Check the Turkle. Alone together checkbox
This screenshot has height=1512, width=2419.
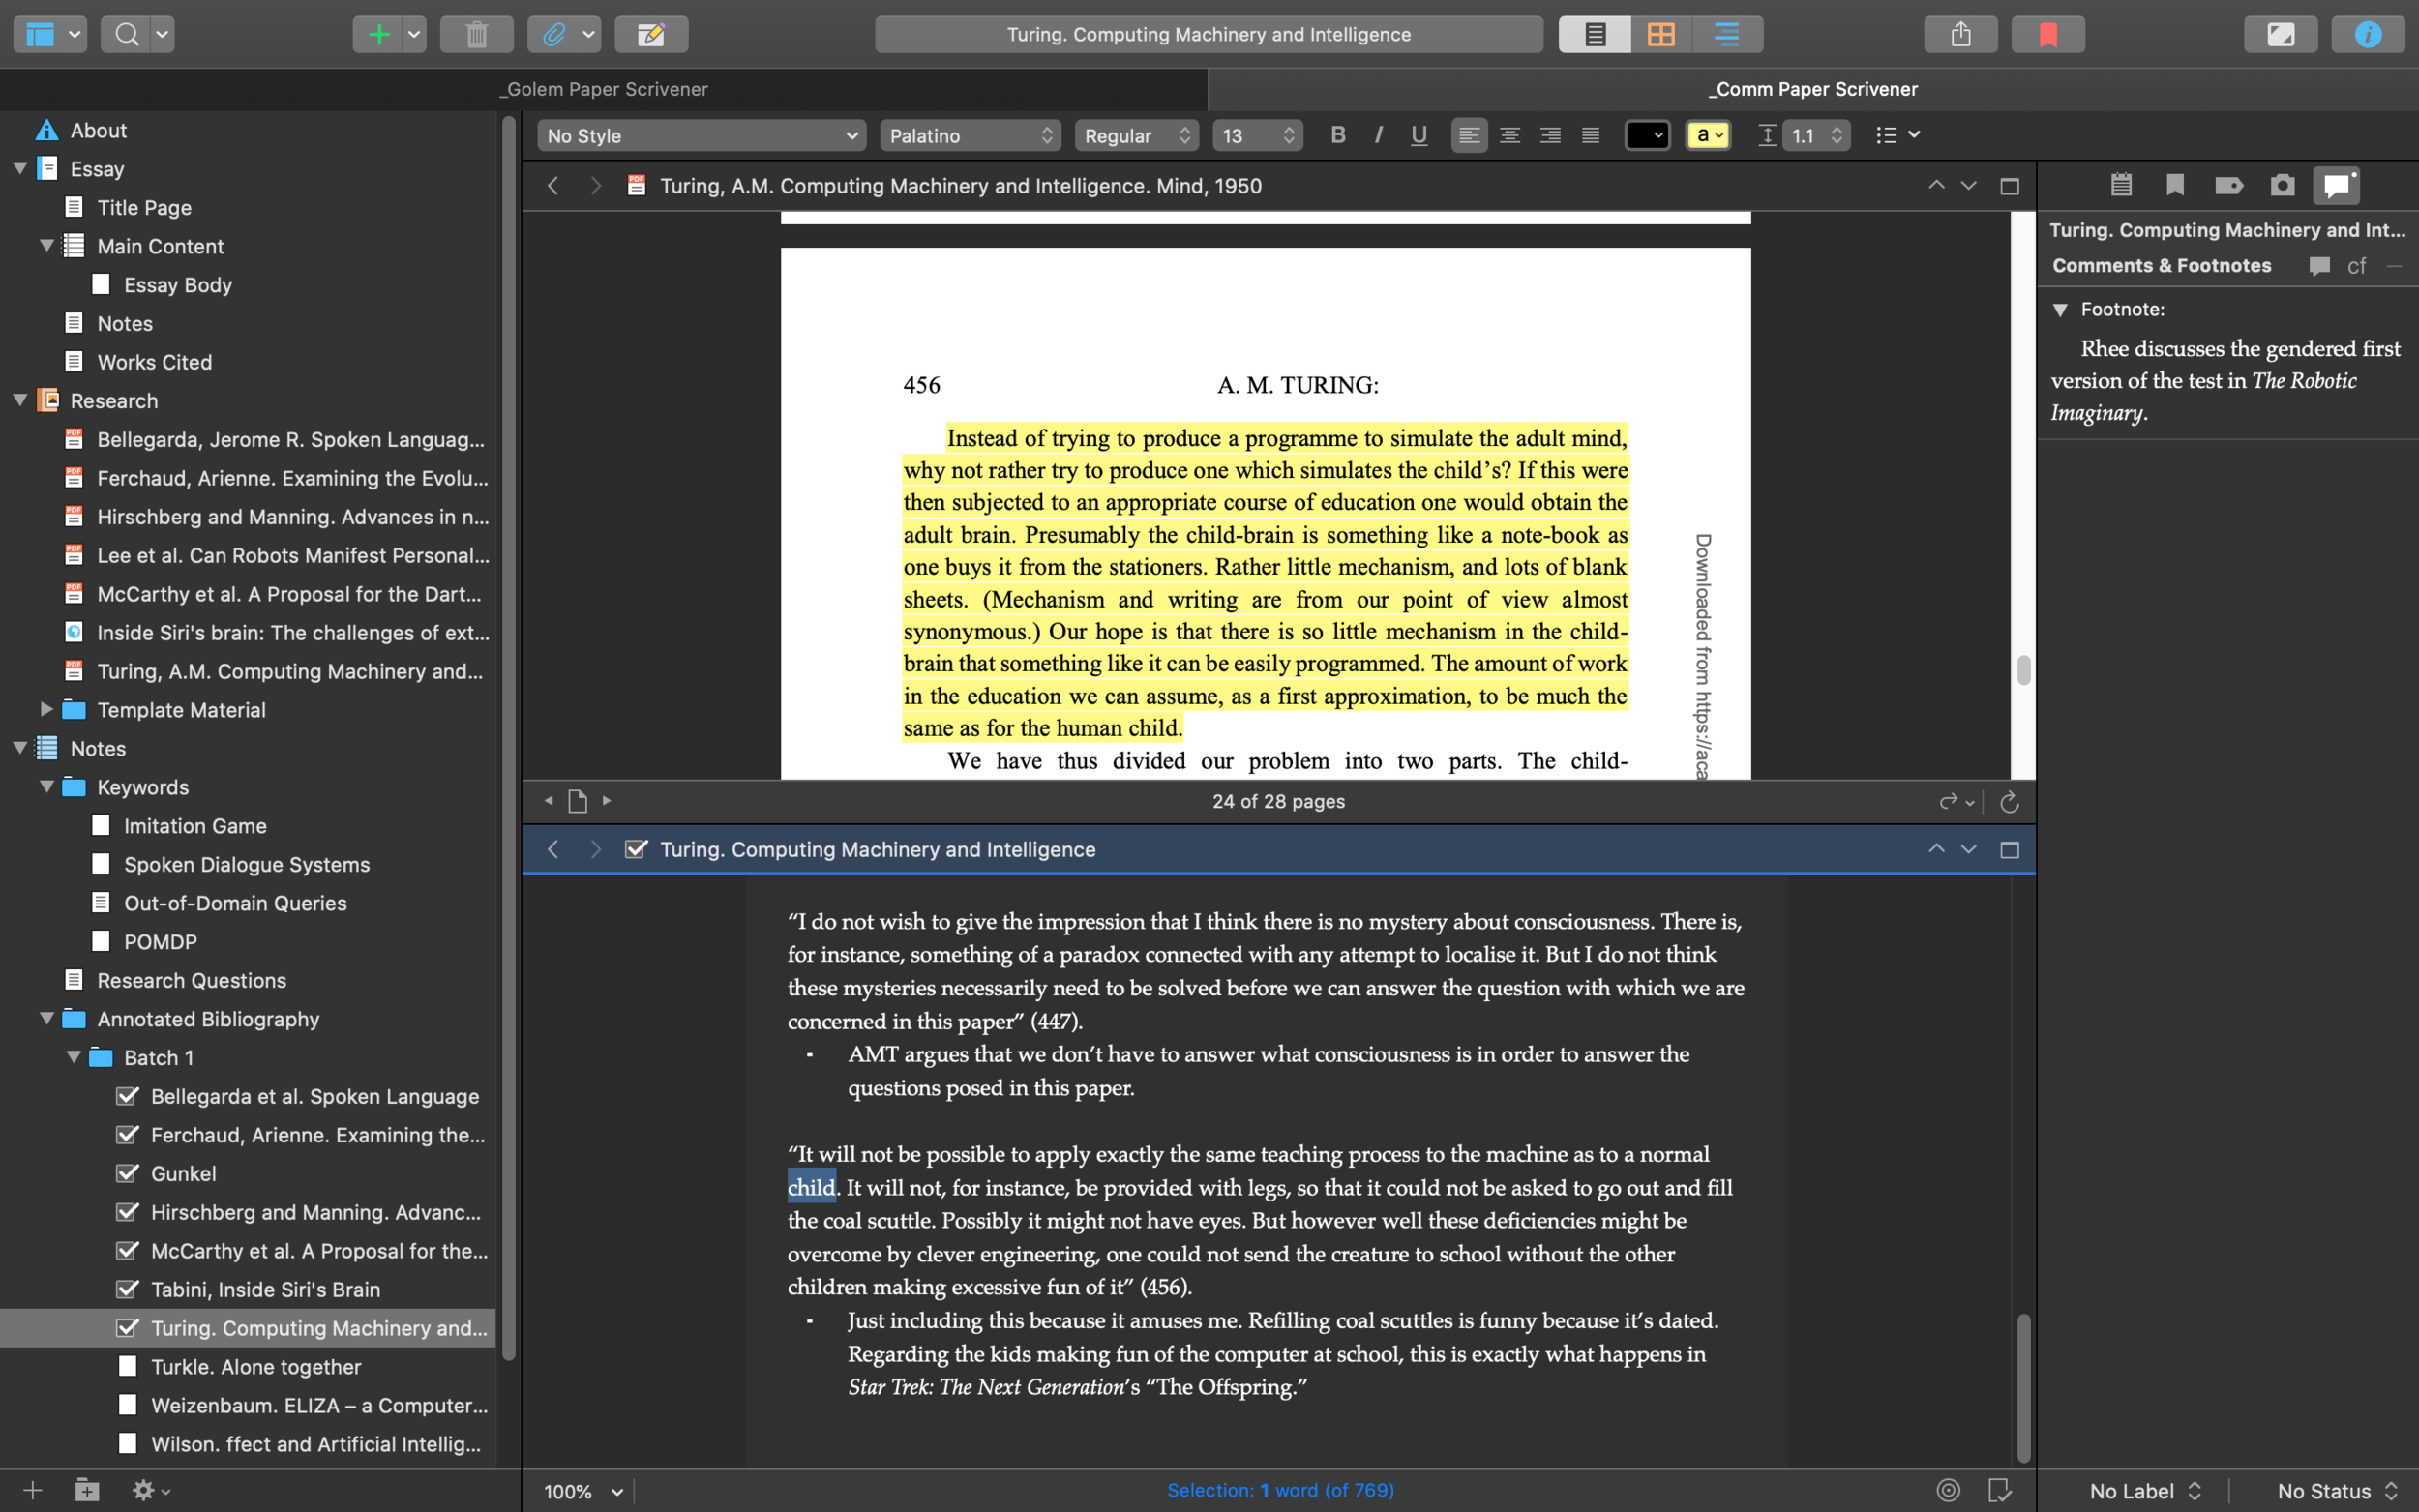tap(127, 1366)
